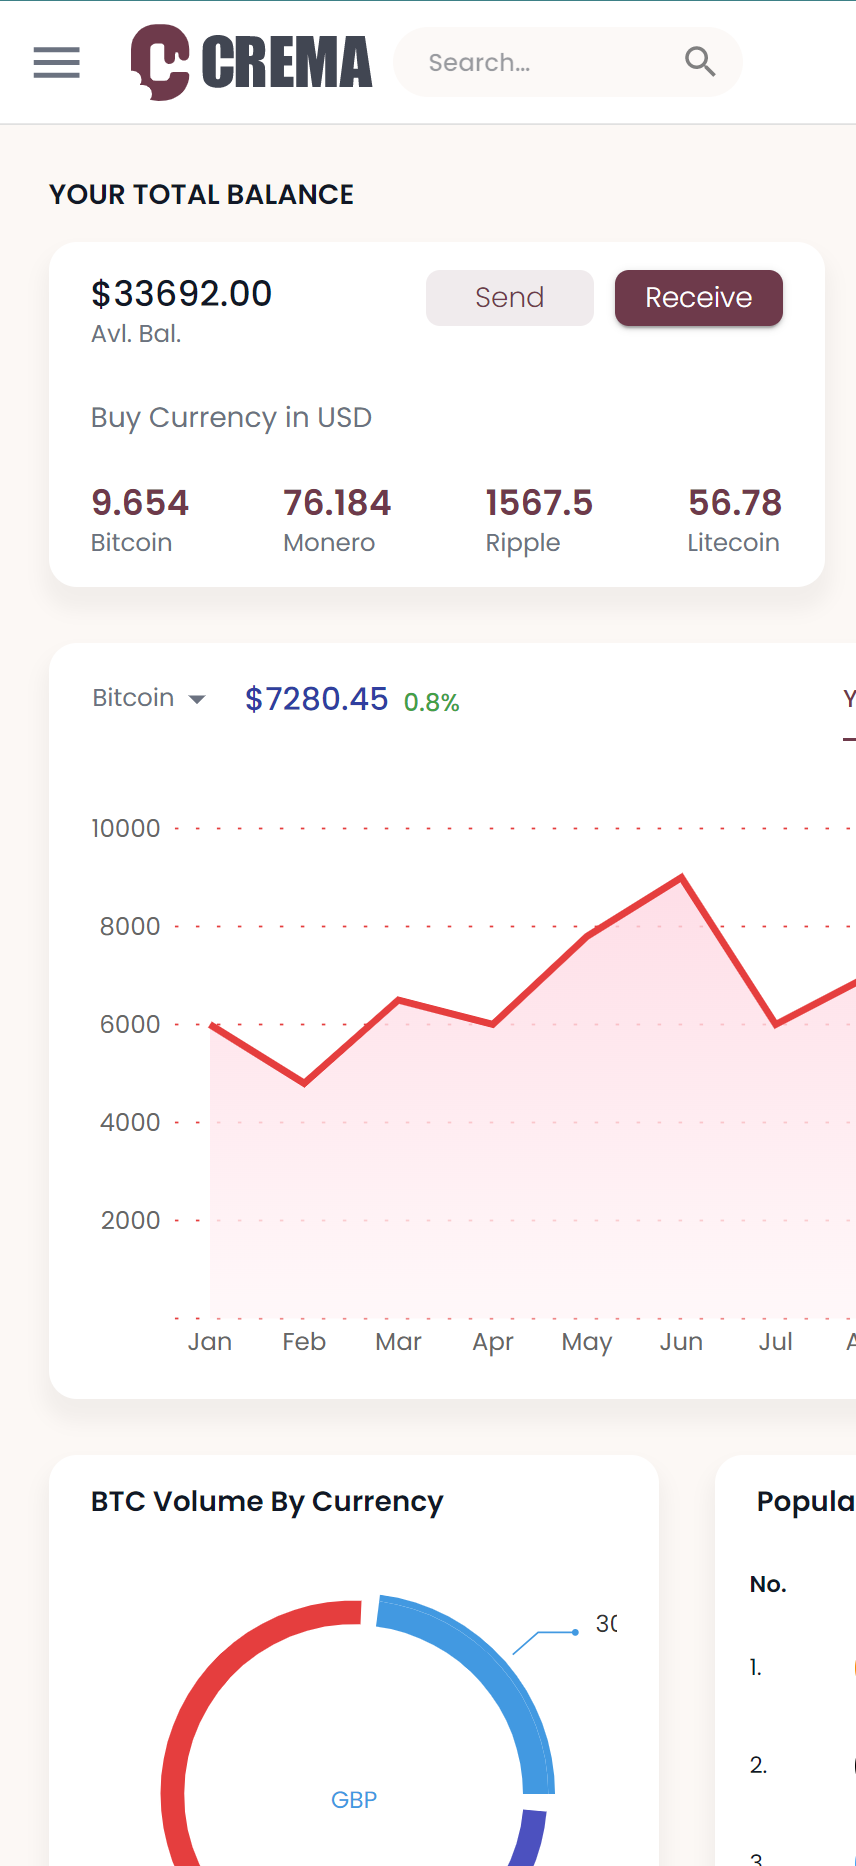Click the blue donut chart segment
This screenshot has height=1866, width=856.
point(500,1680)
